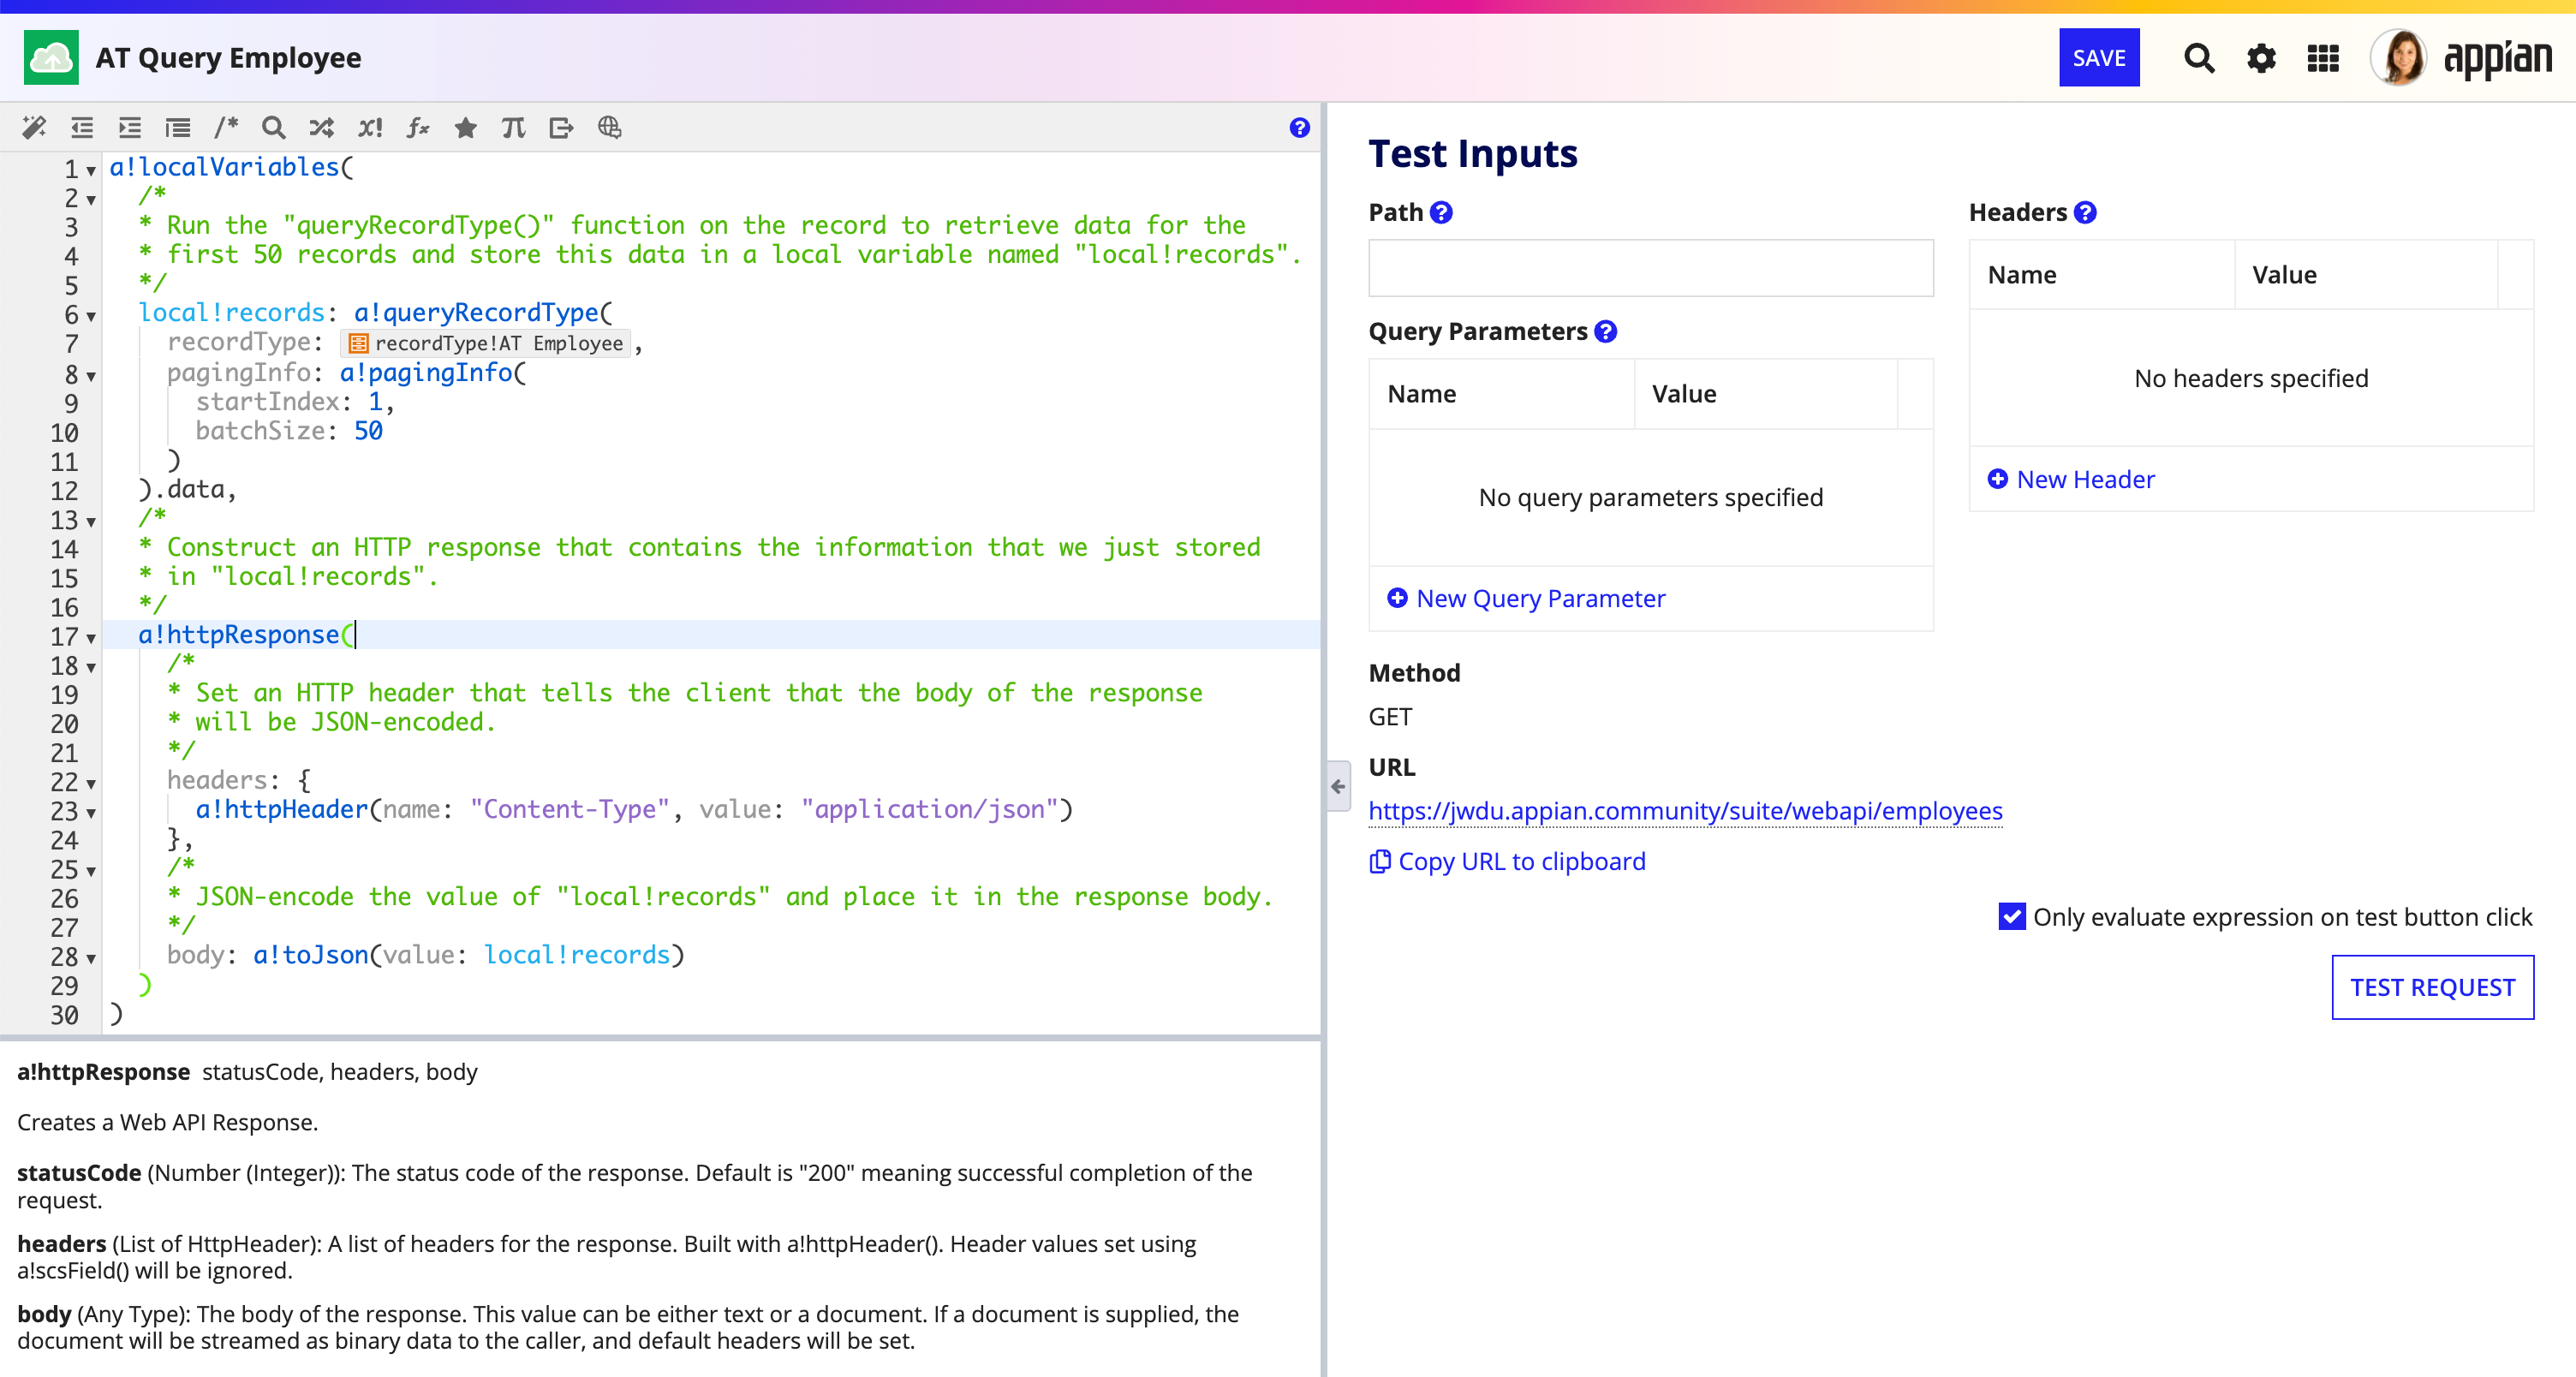
Task: Collapse code fold arrow on line 28
Action: pyautogui.click(x=91, y=959)
